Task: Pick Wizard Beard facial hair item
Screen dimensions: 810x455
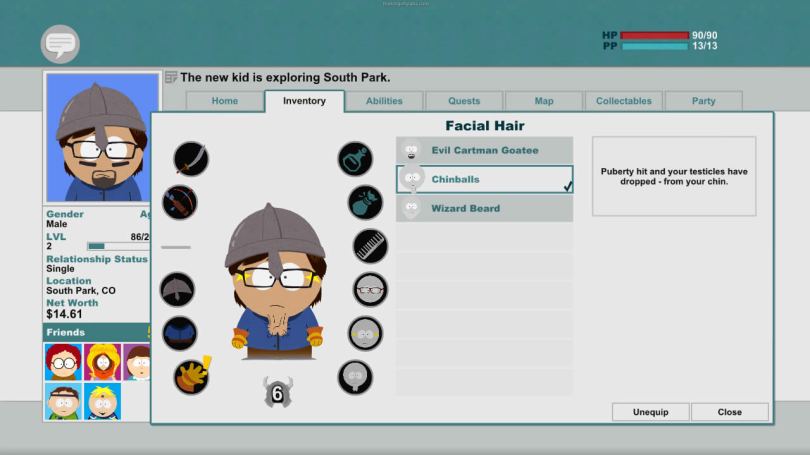Action: coord(485,208)
